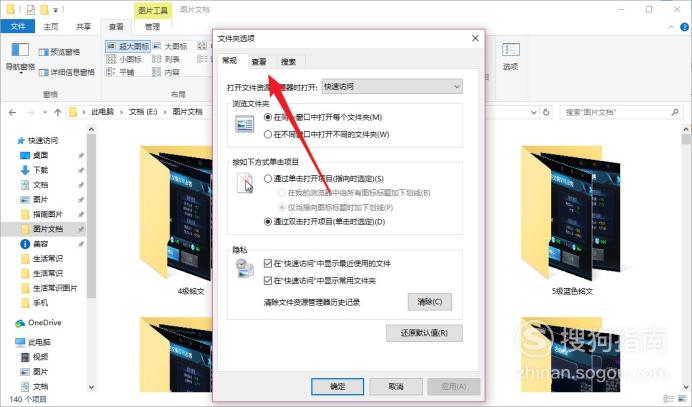The image size is (692, 407).
Task: Toggle 在快速访问中显示常用文件夹 checkbox
Action: click(x=320, y=280)
